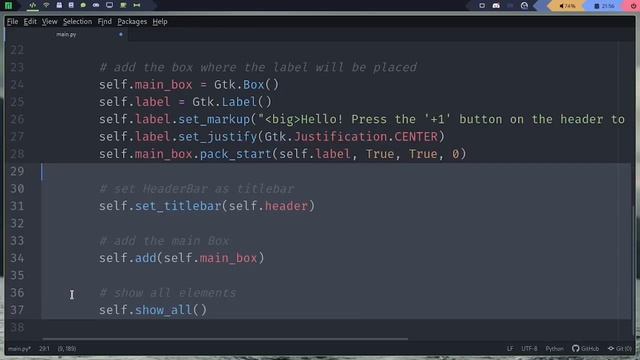Image resolution: width=640 pixels, height=360 pixels.
Task: Click comment about box where label placed
Action: pyautogui.click(x=258, y=67)
